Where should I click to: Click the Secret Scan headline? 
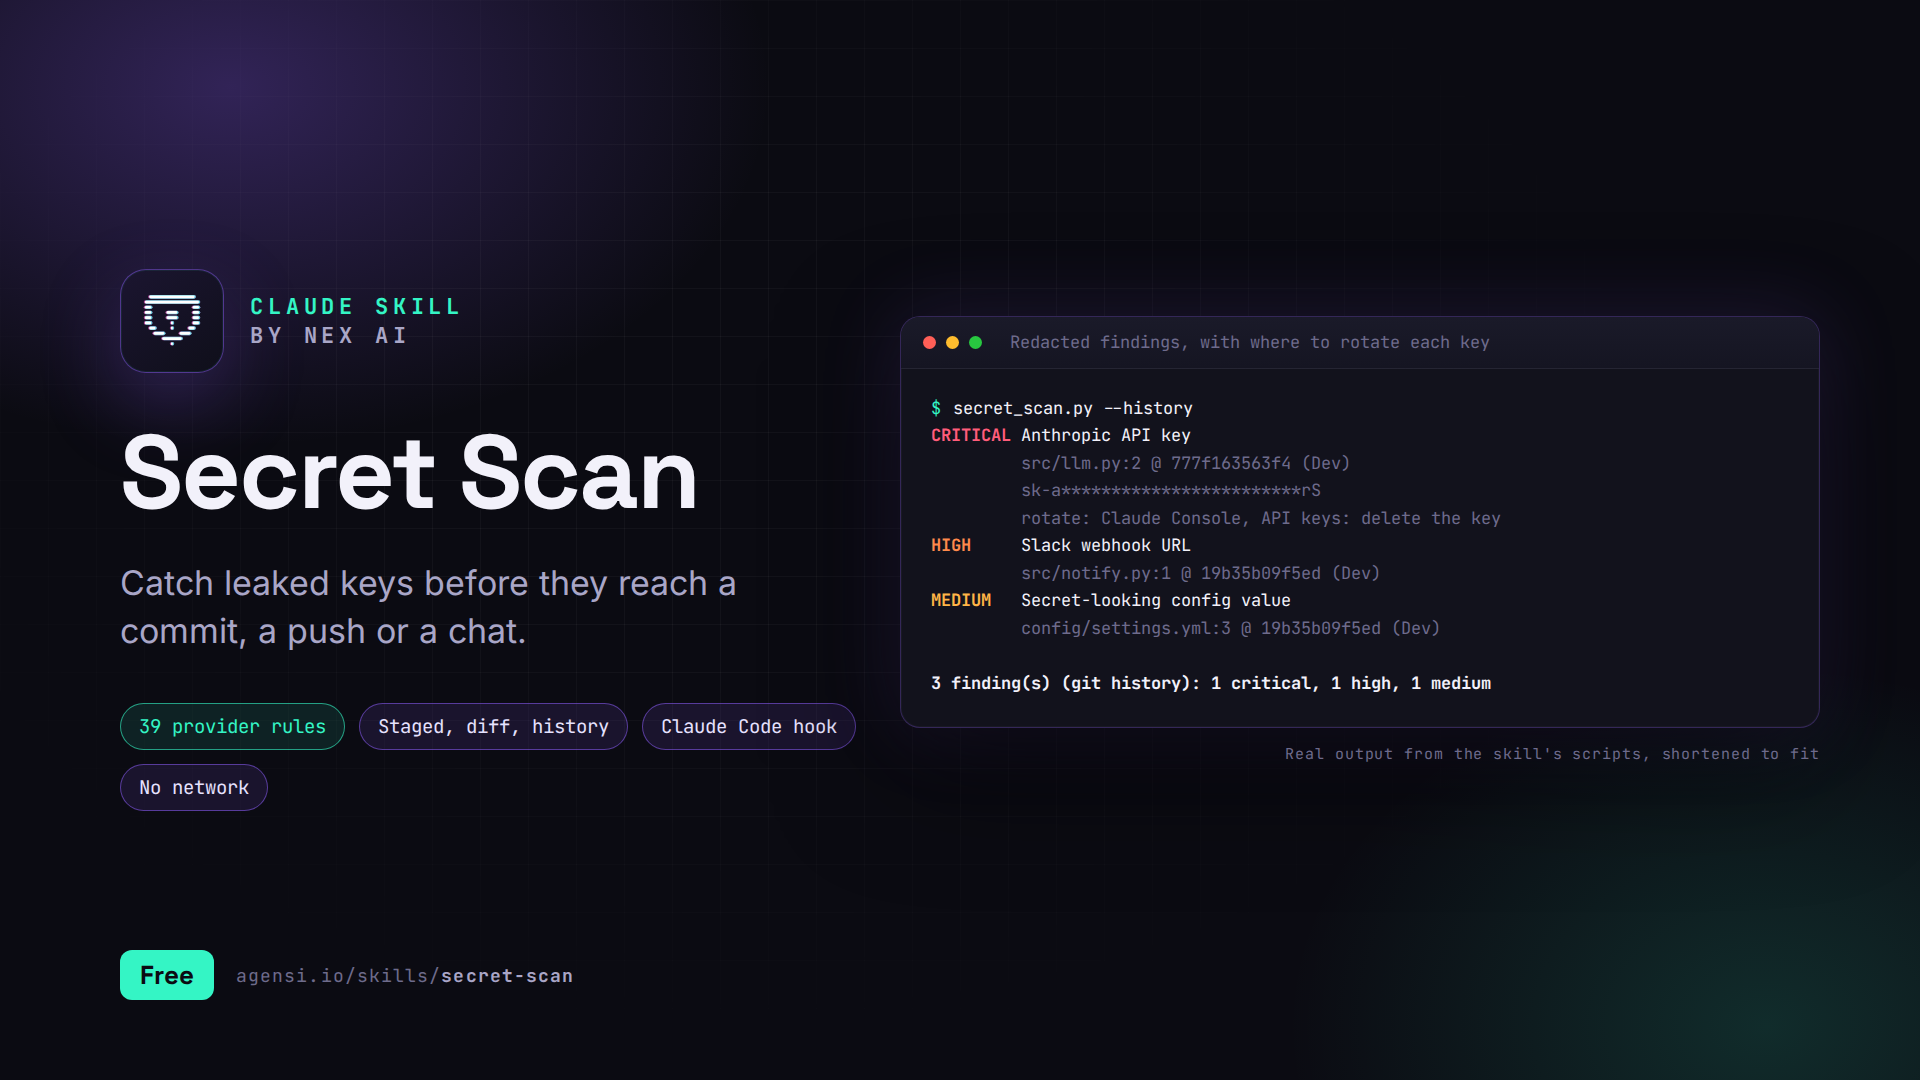click(409, 473)
